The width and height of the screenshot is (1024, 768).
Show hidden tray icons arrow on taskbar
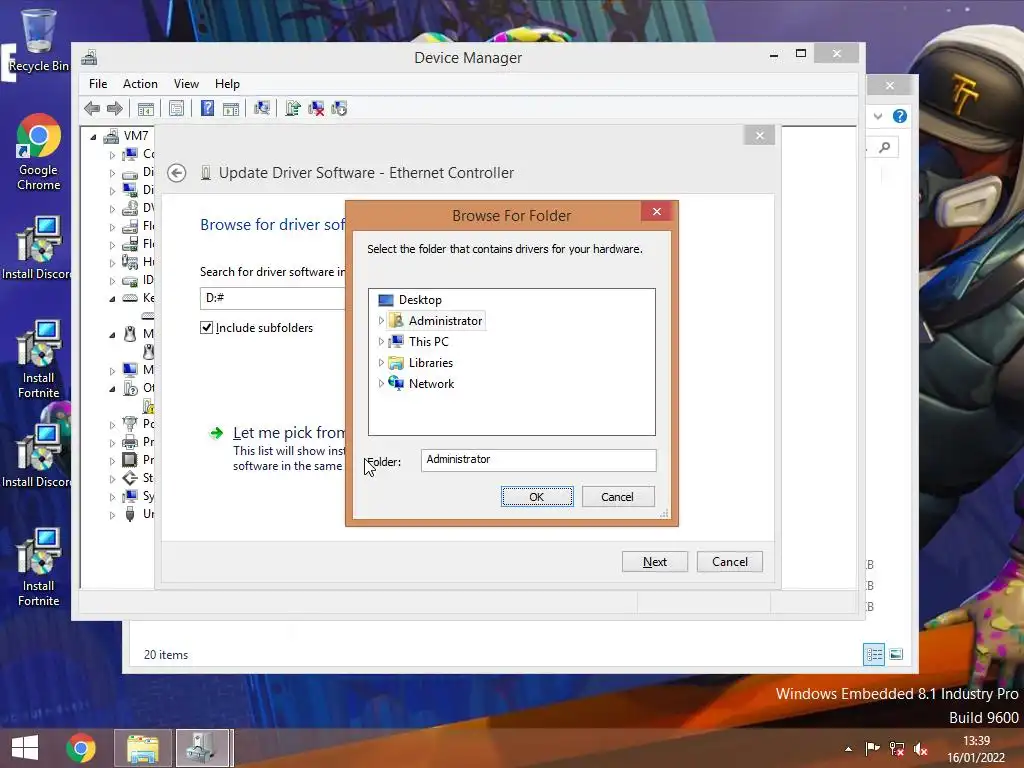(x=848, y=749)
